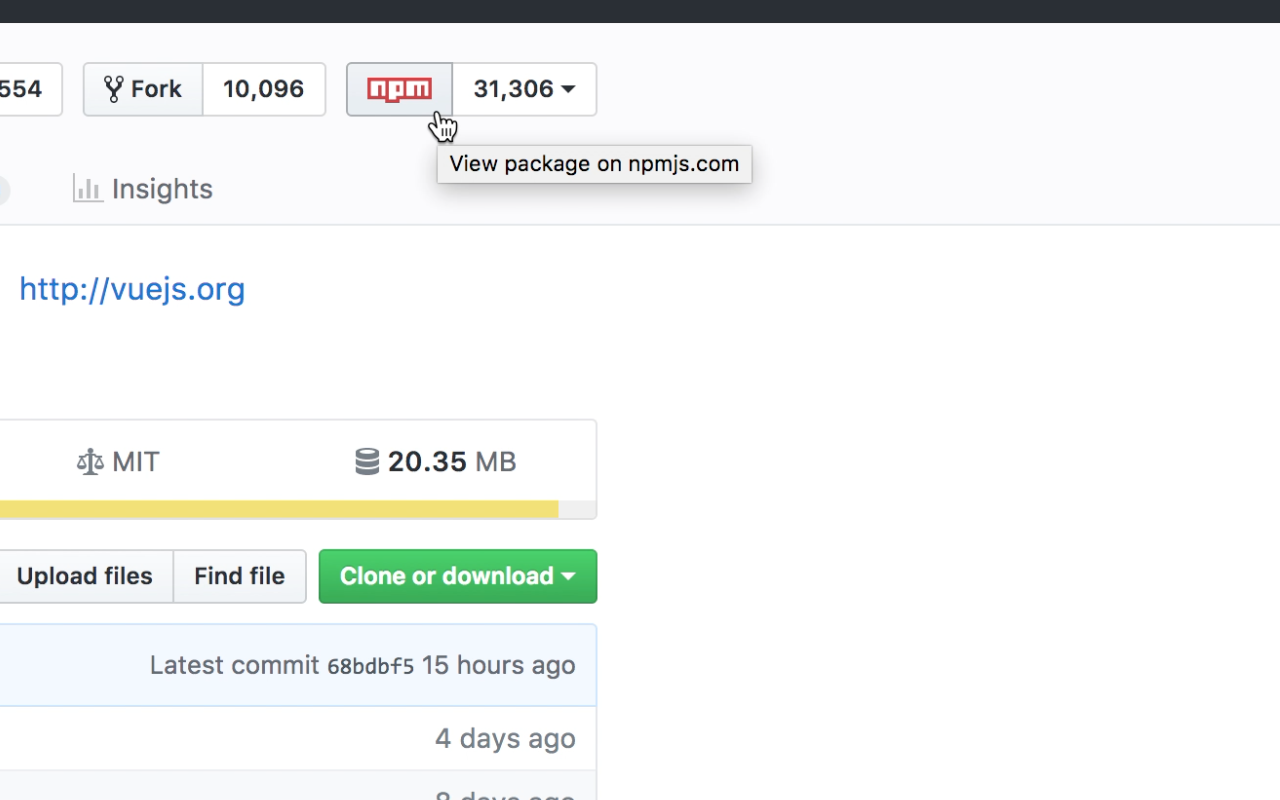Click the chevron on Clone or download button

pyautogui.click(x=569, y=576)
